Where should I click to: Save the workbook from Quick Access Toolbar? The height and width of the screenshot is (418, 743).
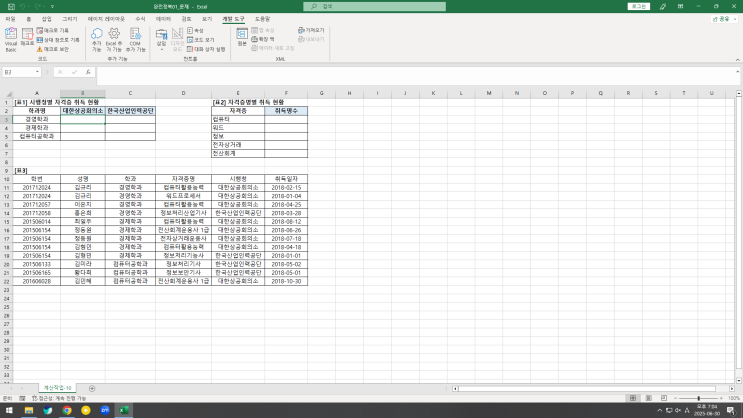point(11,7)
